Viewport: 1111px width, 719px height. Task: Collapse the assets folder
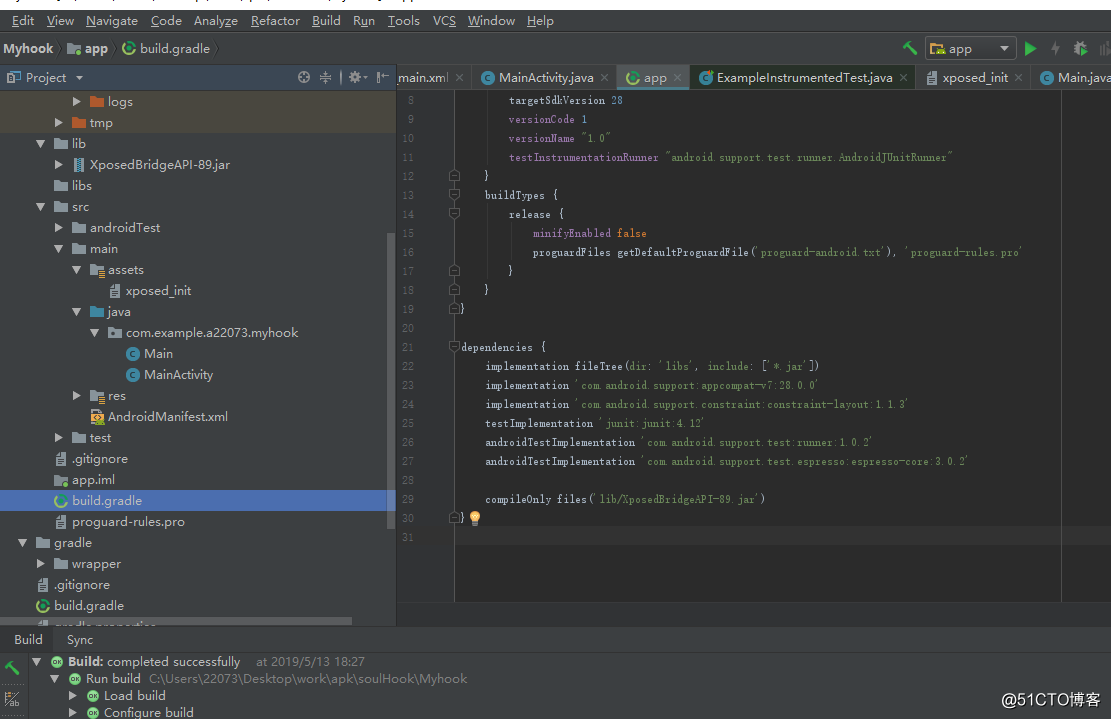tap(77, 270)
